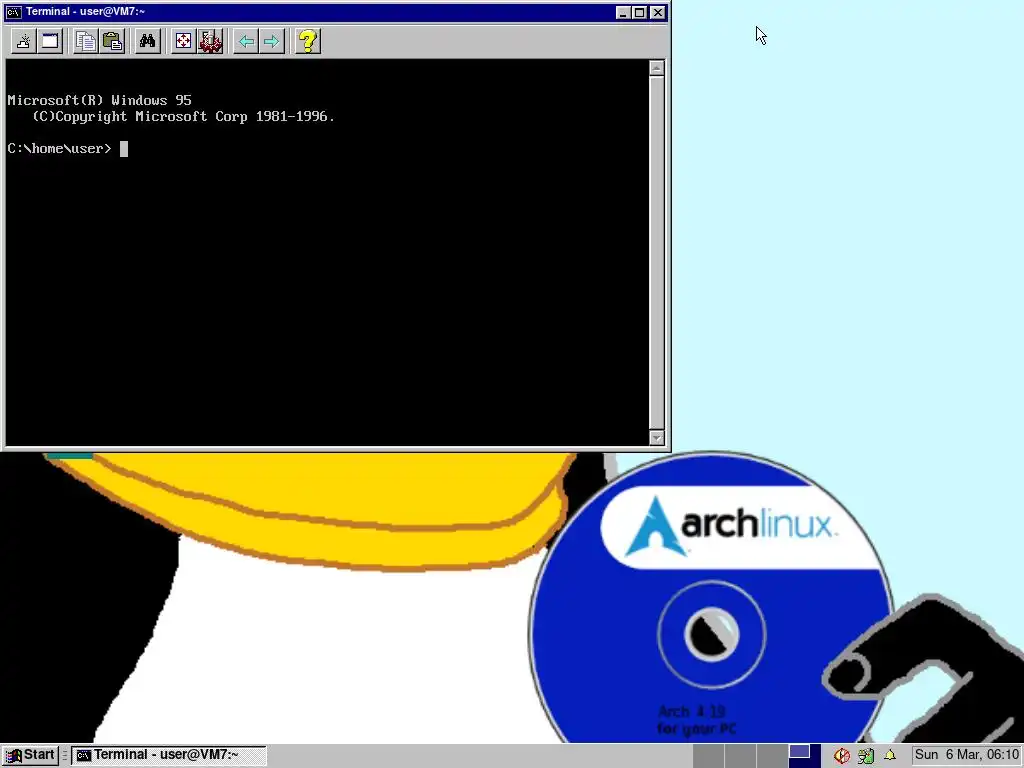The image size is (1024, 768).
Task: Click the red crossed-out tray icon
Action: click(841, 756)
